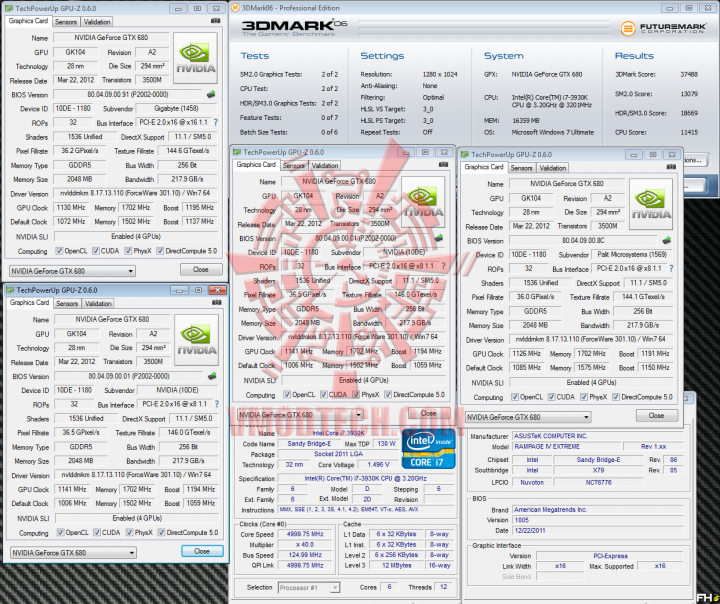The image size is (720, 604).
Task: Click the CPU Score value 11415 in 3DMark06
Action: tap(689, 132)
